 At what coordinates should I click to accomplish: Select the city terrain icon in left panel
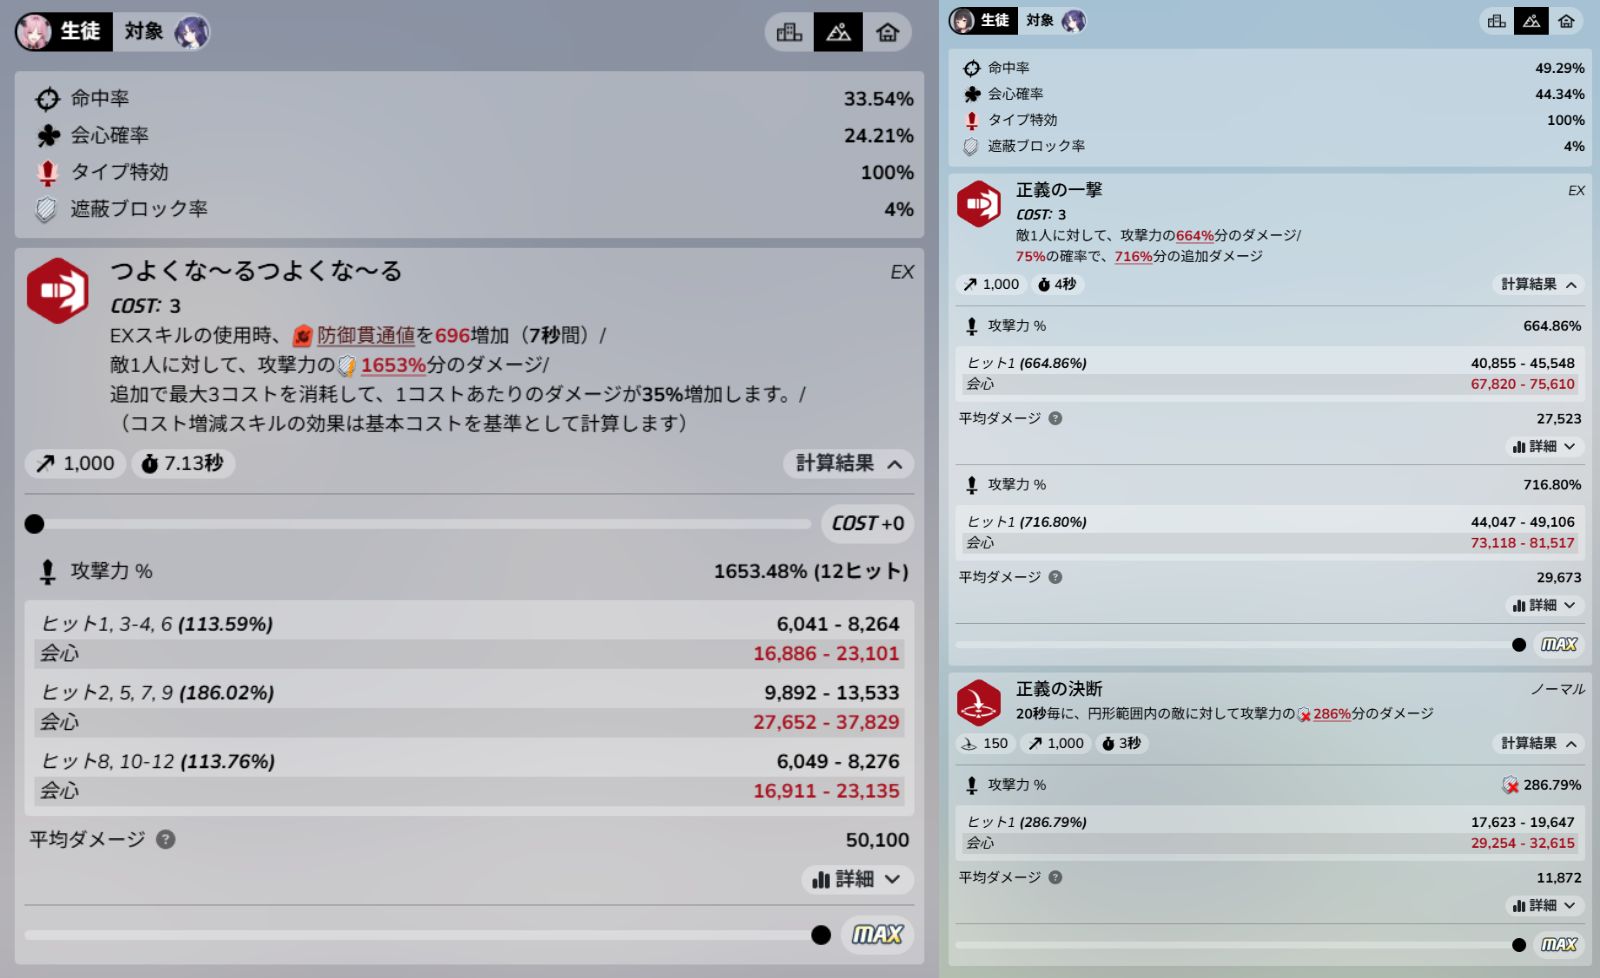coord(789,32)
